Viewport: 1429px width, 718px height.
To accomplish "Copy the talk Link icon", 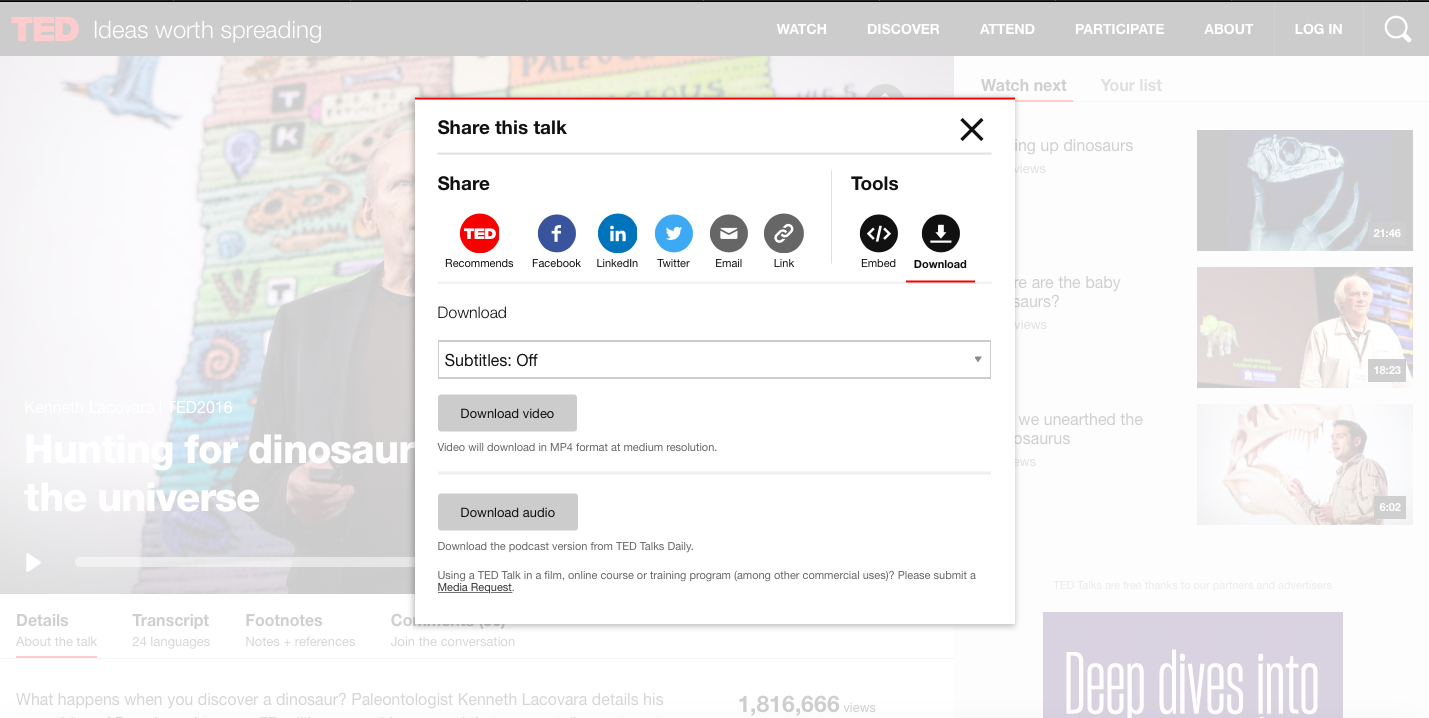I will click(x=784, y=234).
